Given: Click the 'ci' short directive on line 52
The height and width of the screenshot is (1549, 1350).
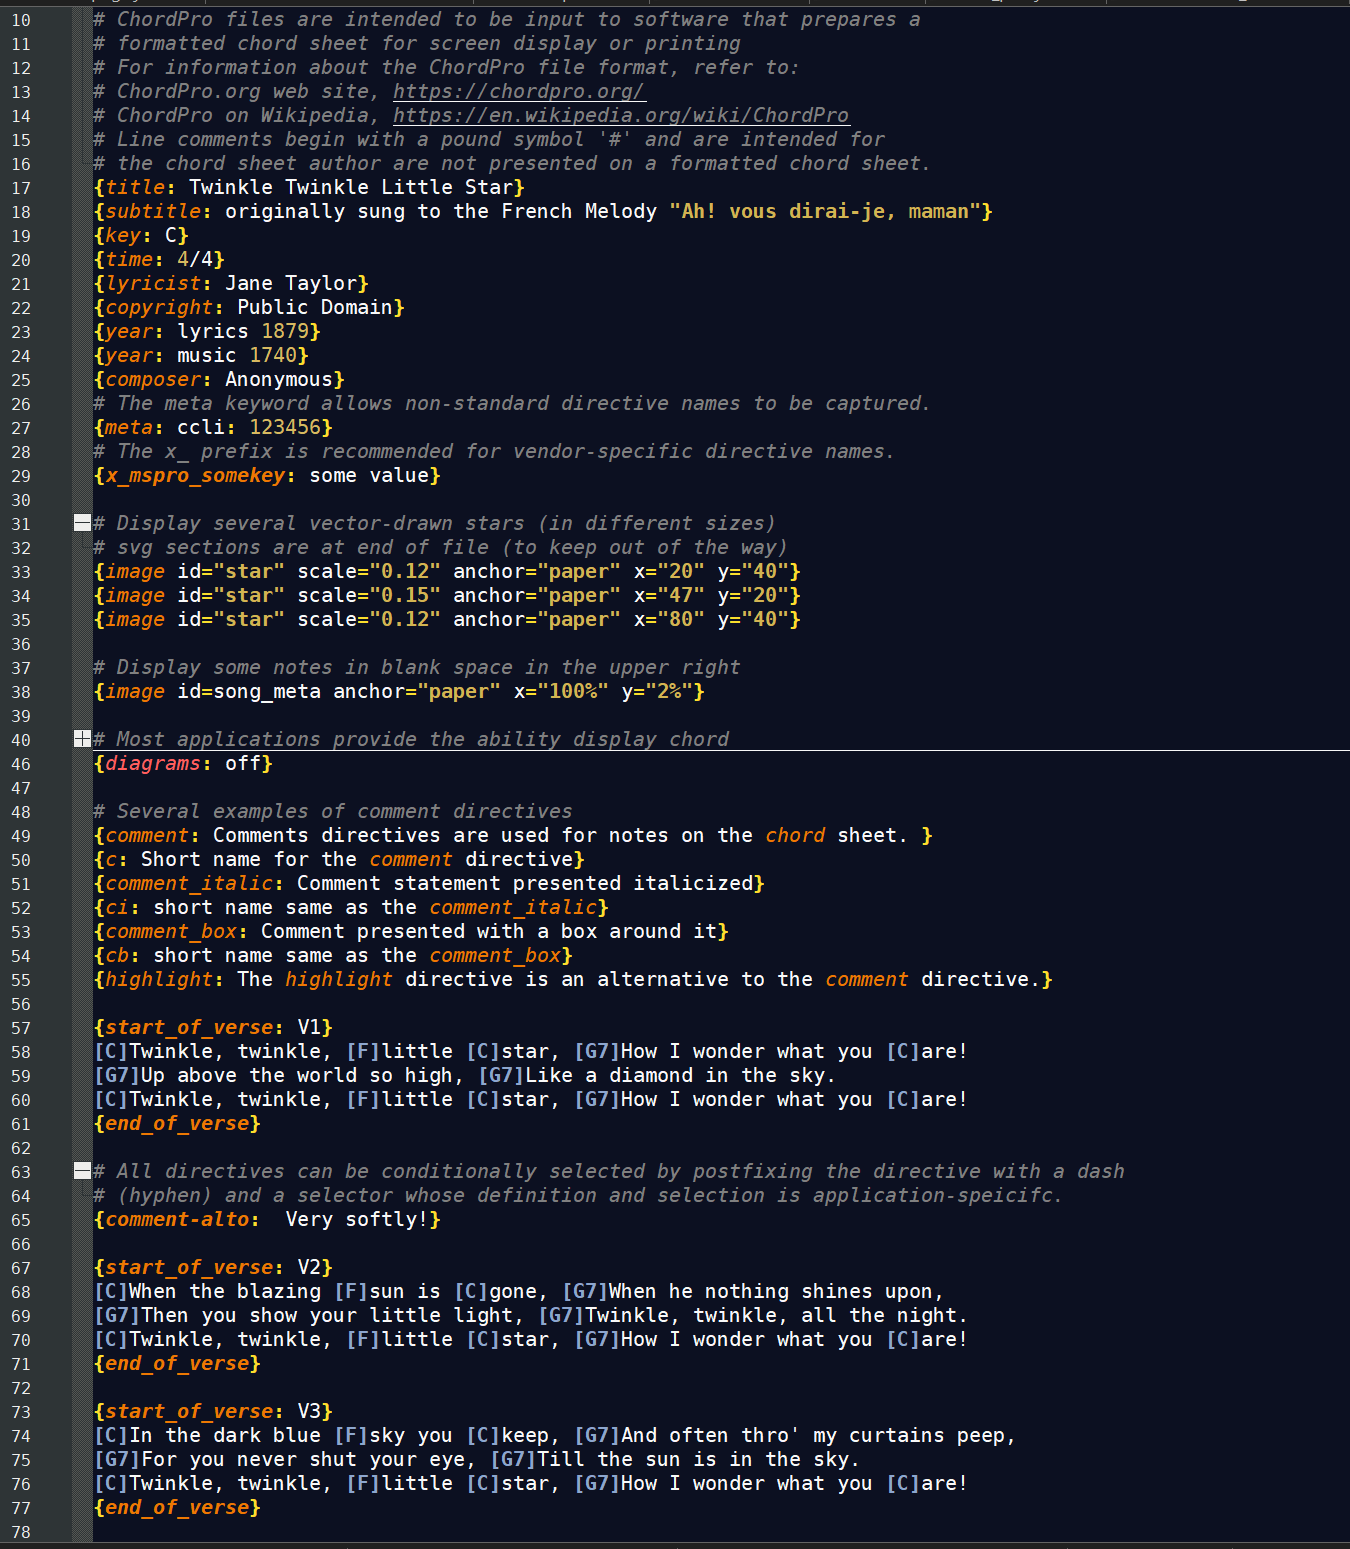Looking at the screenshot, I should (117, 907).
